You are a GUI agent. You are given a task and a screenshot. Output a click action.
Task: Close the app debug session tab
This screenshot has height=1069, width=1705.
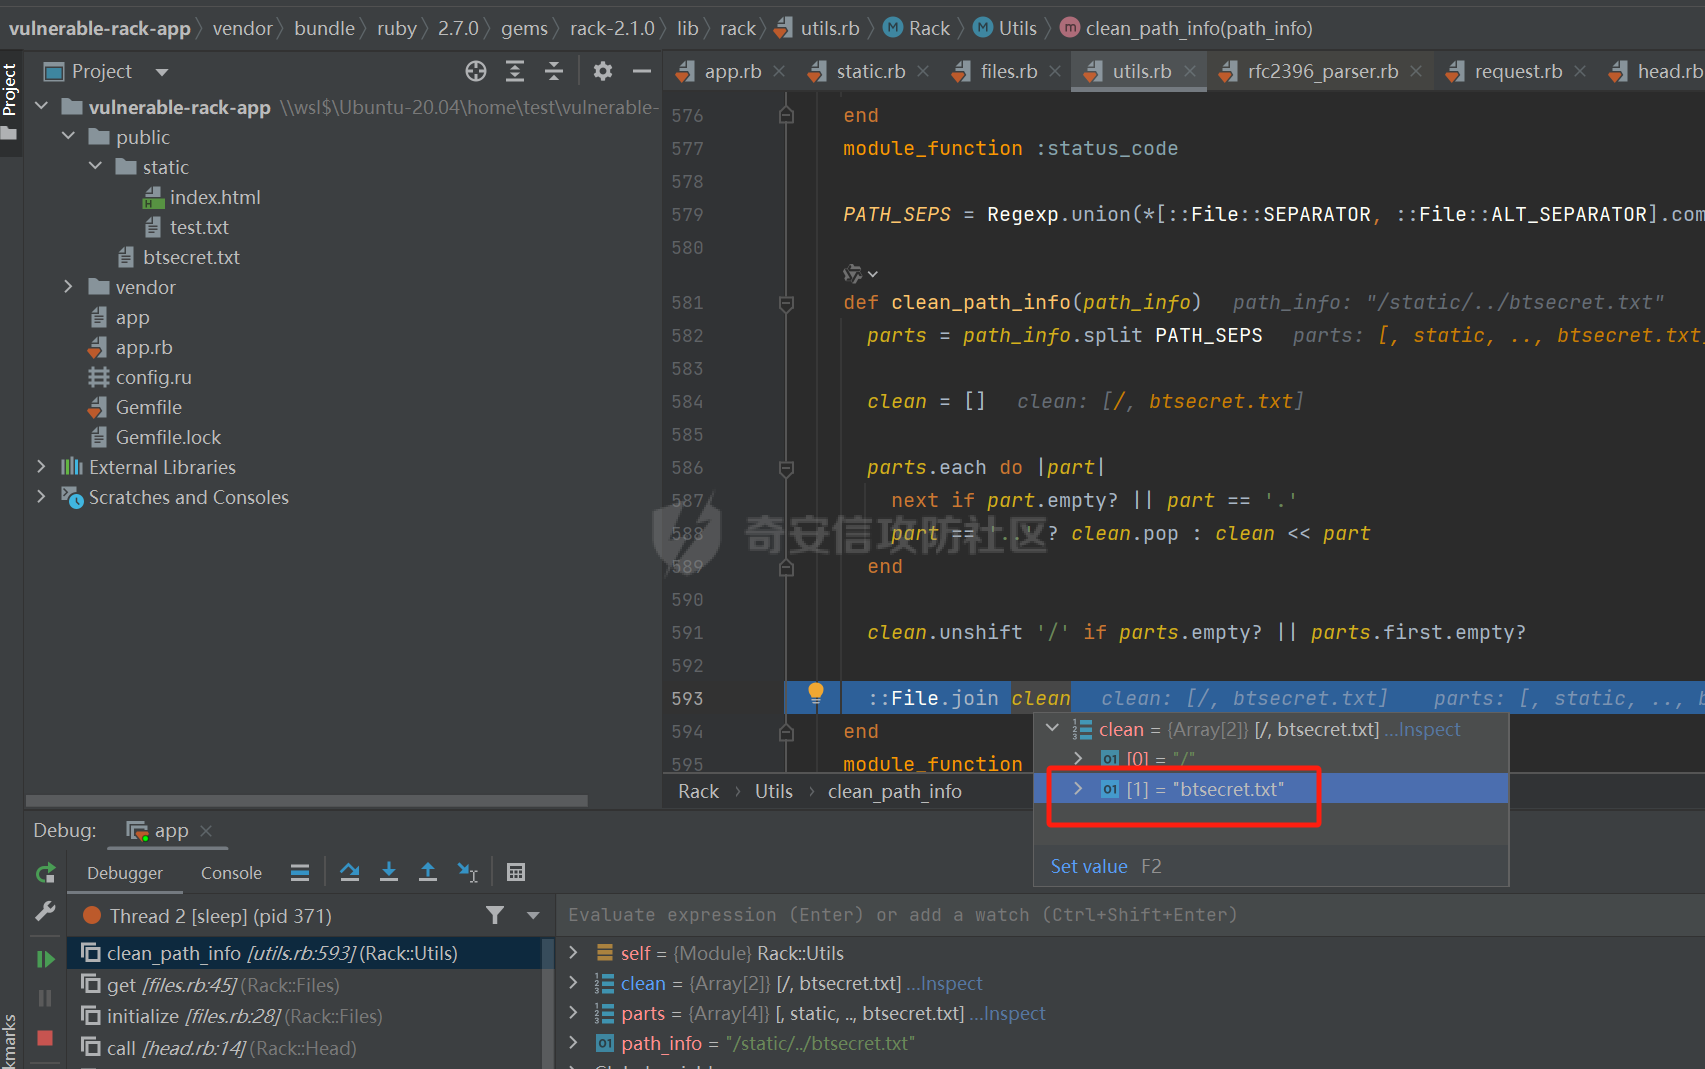pos(206,831)
